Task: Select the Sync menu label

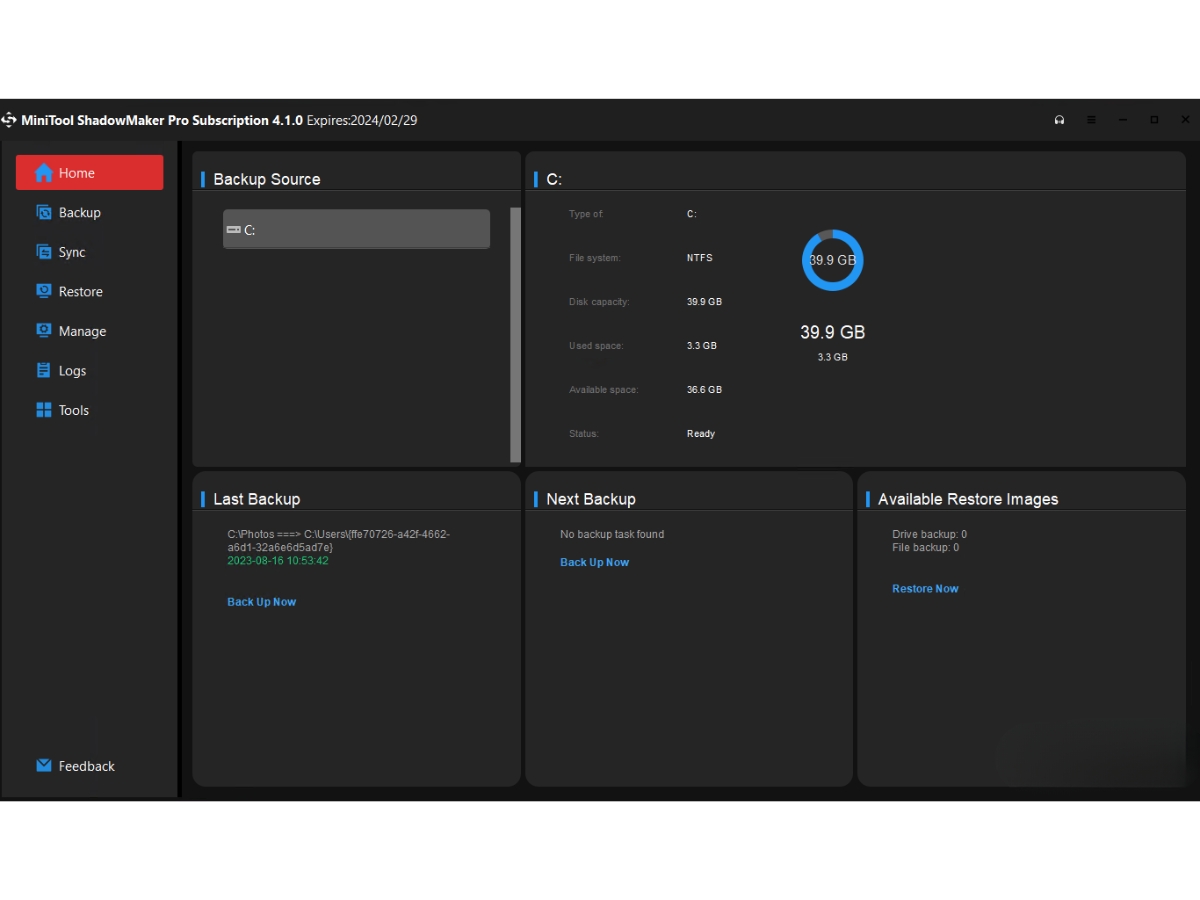Action: point(72,252)
